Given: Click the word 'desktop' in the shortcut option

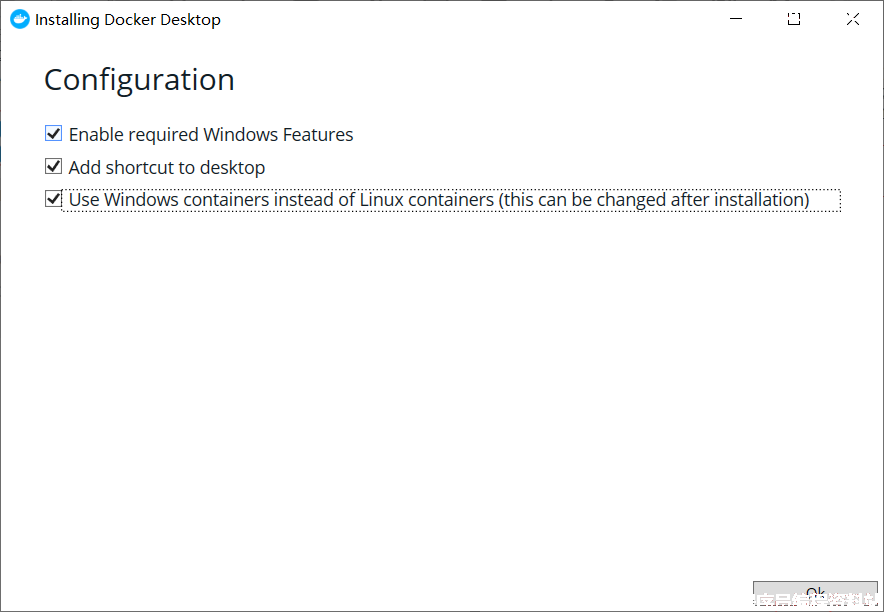Looking at the screenshot, I should (x=232, y=167).
